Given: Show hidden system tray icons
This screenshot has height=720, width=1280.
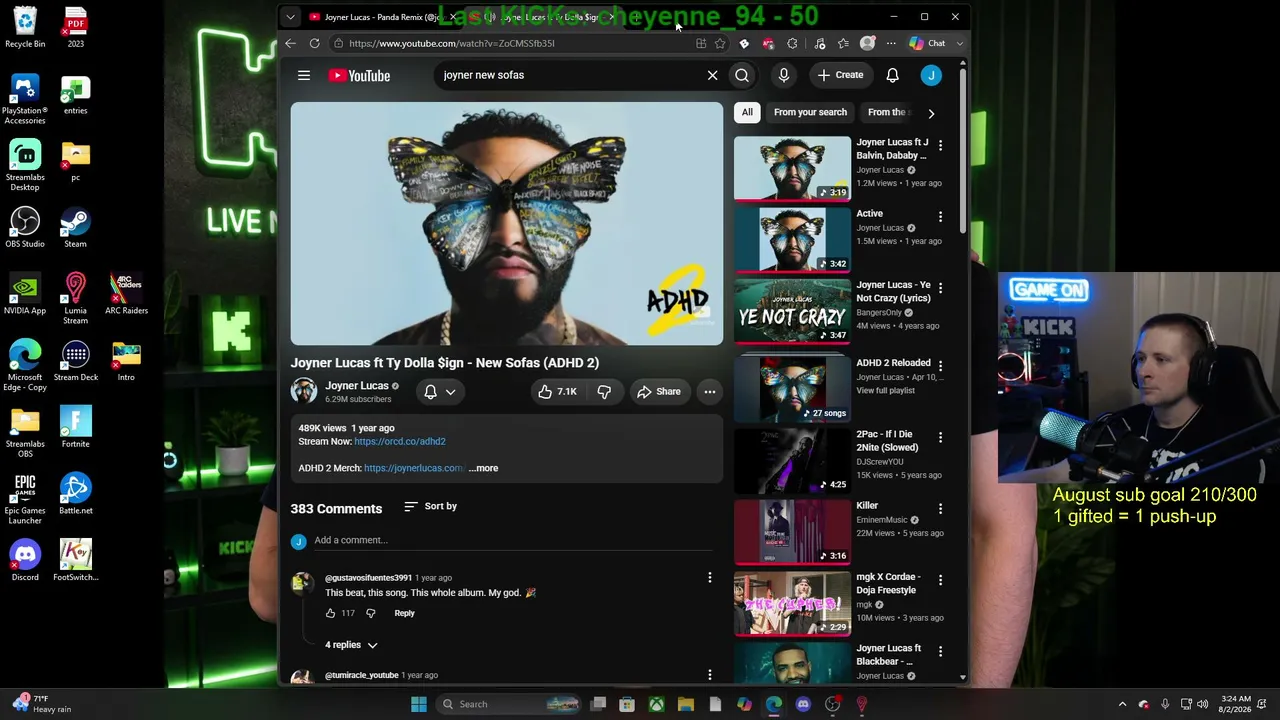Looking at the screenshot, I should [1122, 704].
